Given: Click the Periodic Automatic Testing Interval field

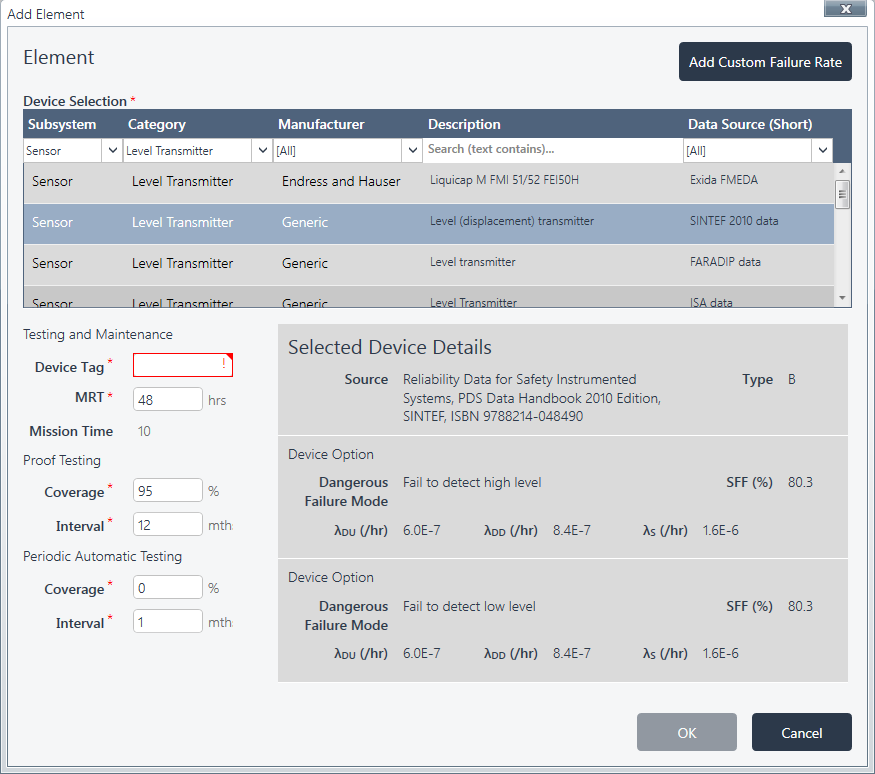Looking at the screenshot, I should (x=167, y=621).
